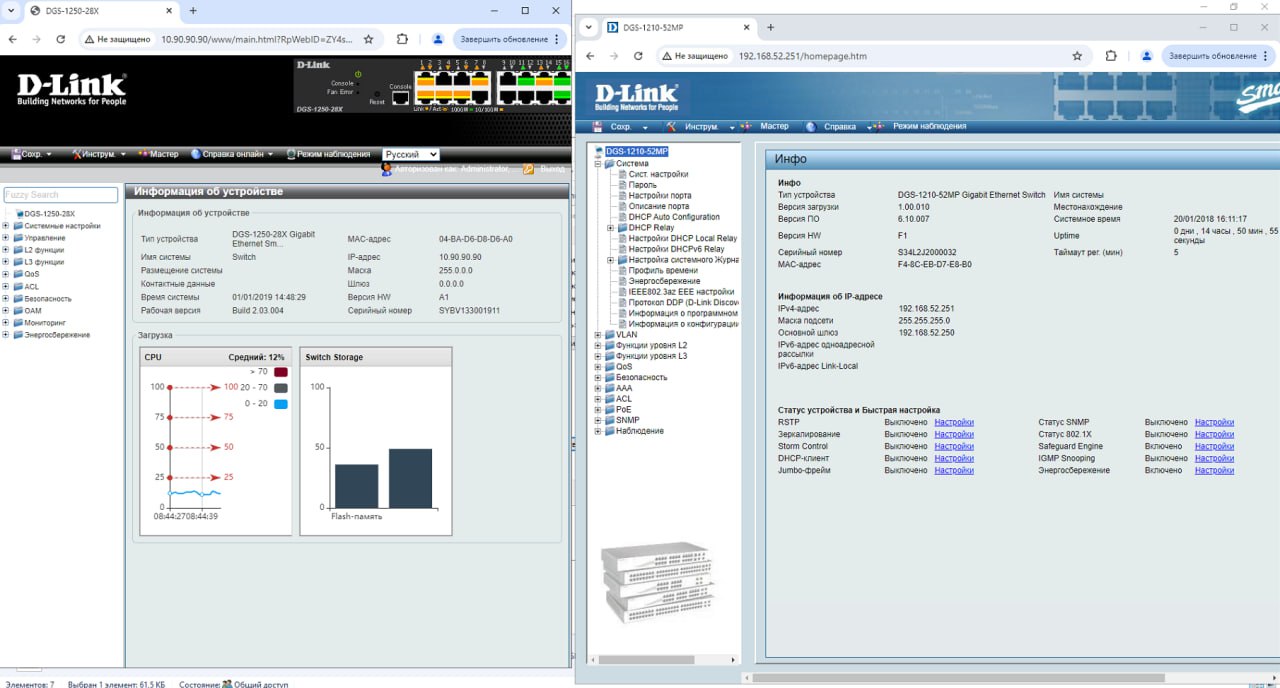Select the DGS-1210-52MP root node
Image resolution: width=1280 pixels, height=688 pixels.
(636, 151)
